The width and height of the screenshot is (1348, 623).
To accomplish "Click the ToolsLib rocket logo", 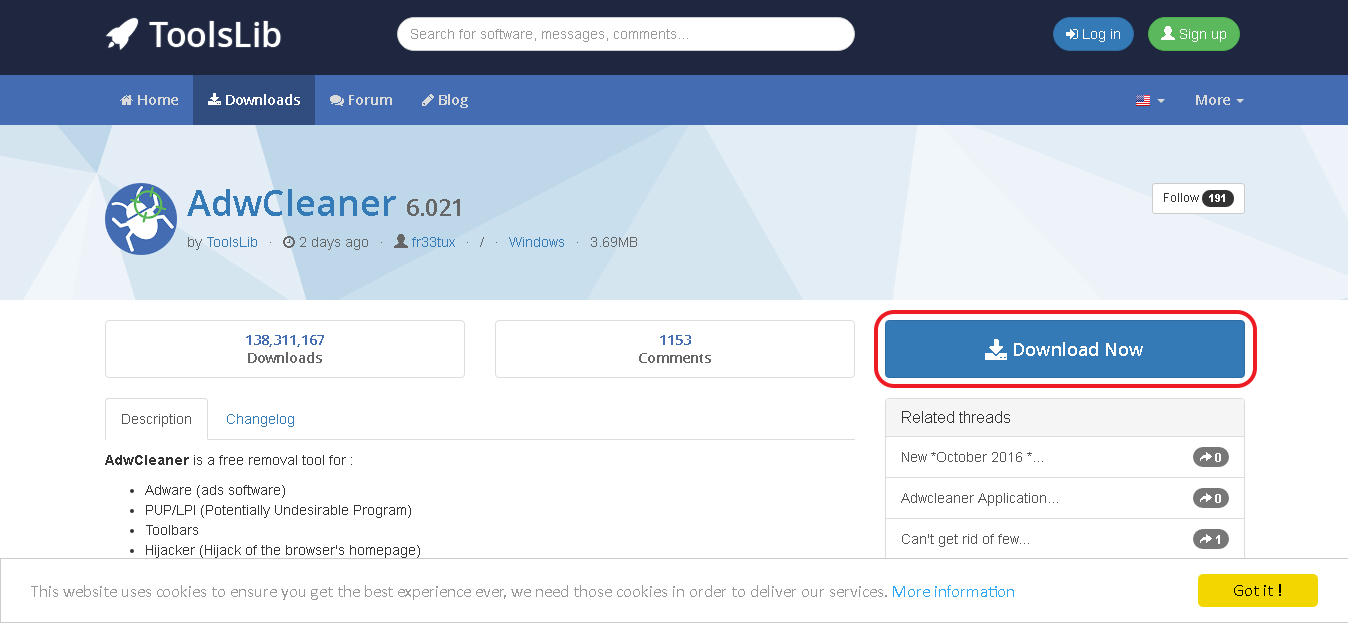I will (x=193, y=35).
